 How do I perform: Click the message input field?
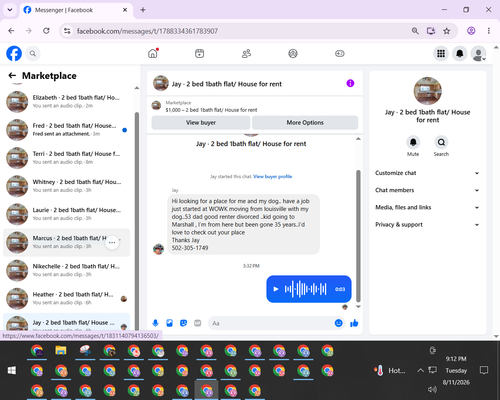[271, 323]
